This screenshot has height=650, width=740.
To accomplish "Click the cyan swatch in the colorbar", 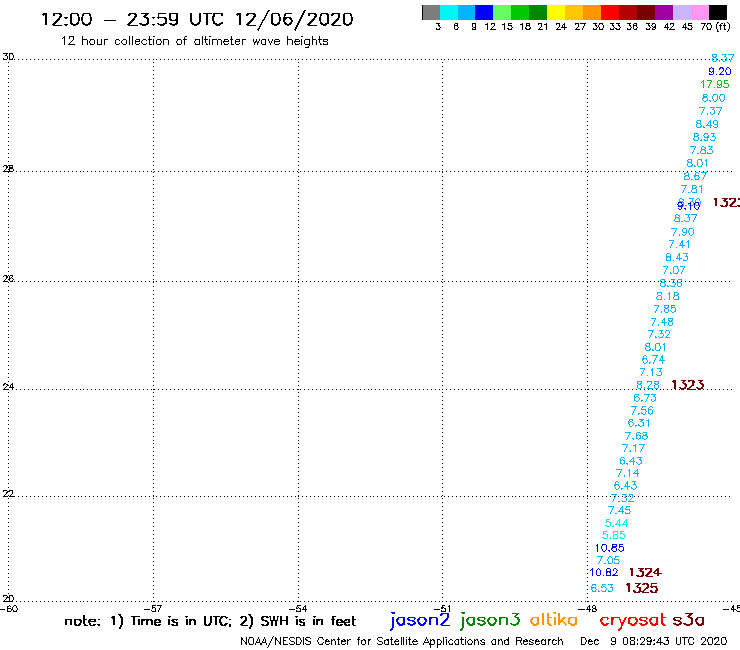I will coord(449,12).
